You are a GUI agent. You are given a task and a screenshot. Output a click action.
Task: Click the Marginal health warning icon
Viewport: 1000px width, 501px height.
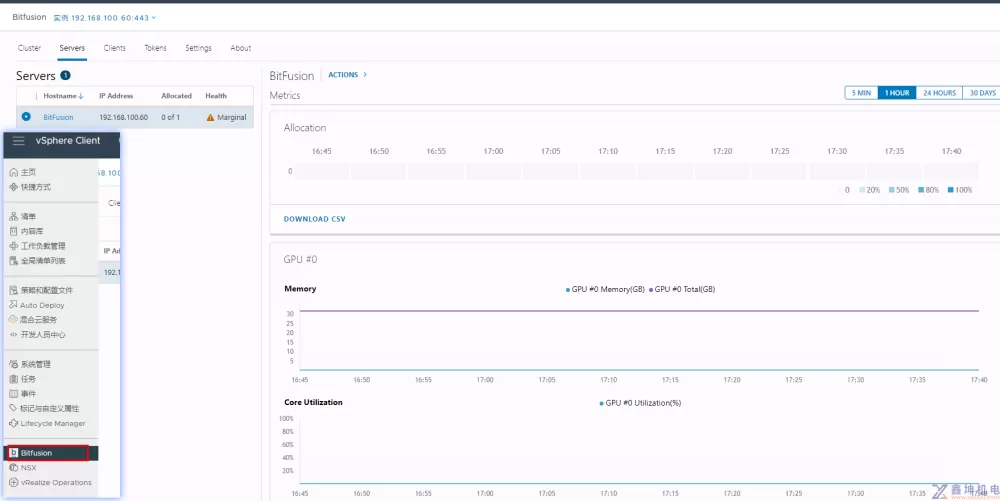tap(210, 117)
